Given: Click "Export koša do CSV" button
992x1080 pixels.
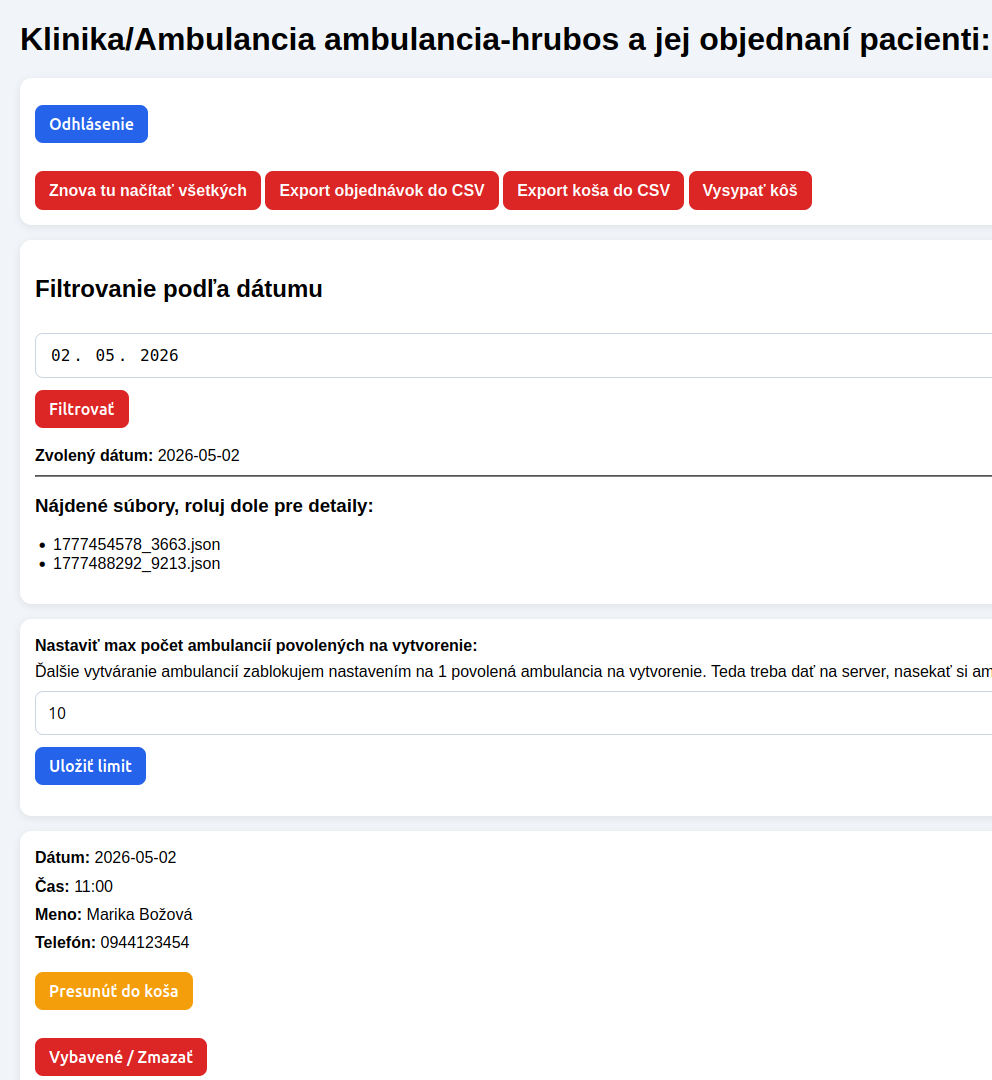Looking at the screenshot, I should click(593, 191).
